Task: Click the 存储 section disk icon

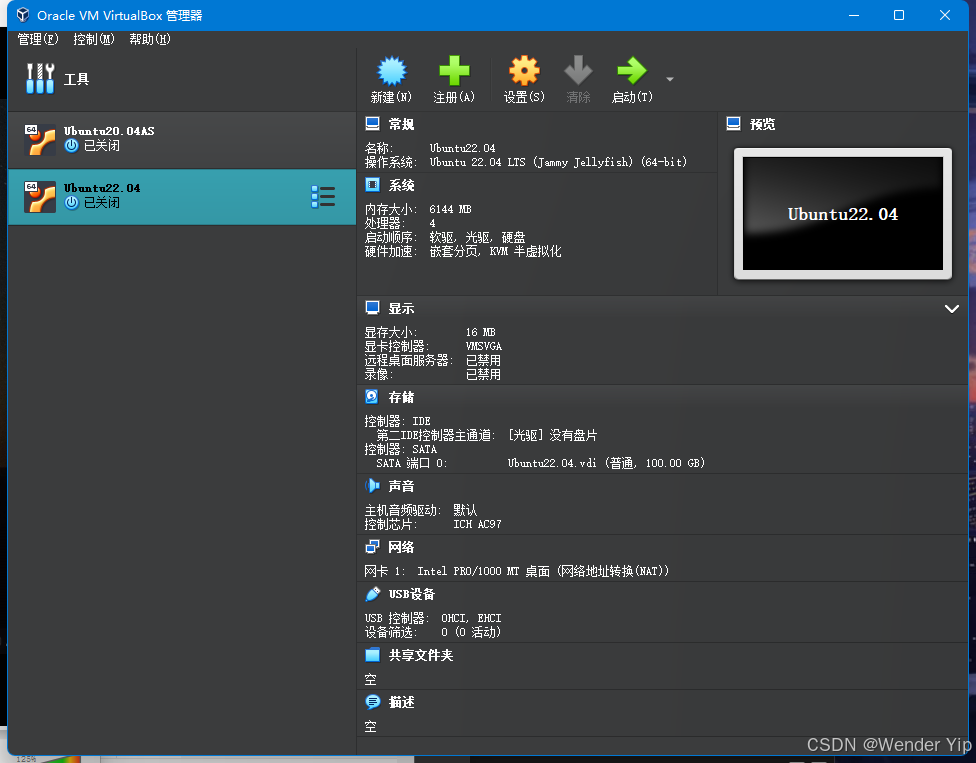Action: [x=372, y=397]
